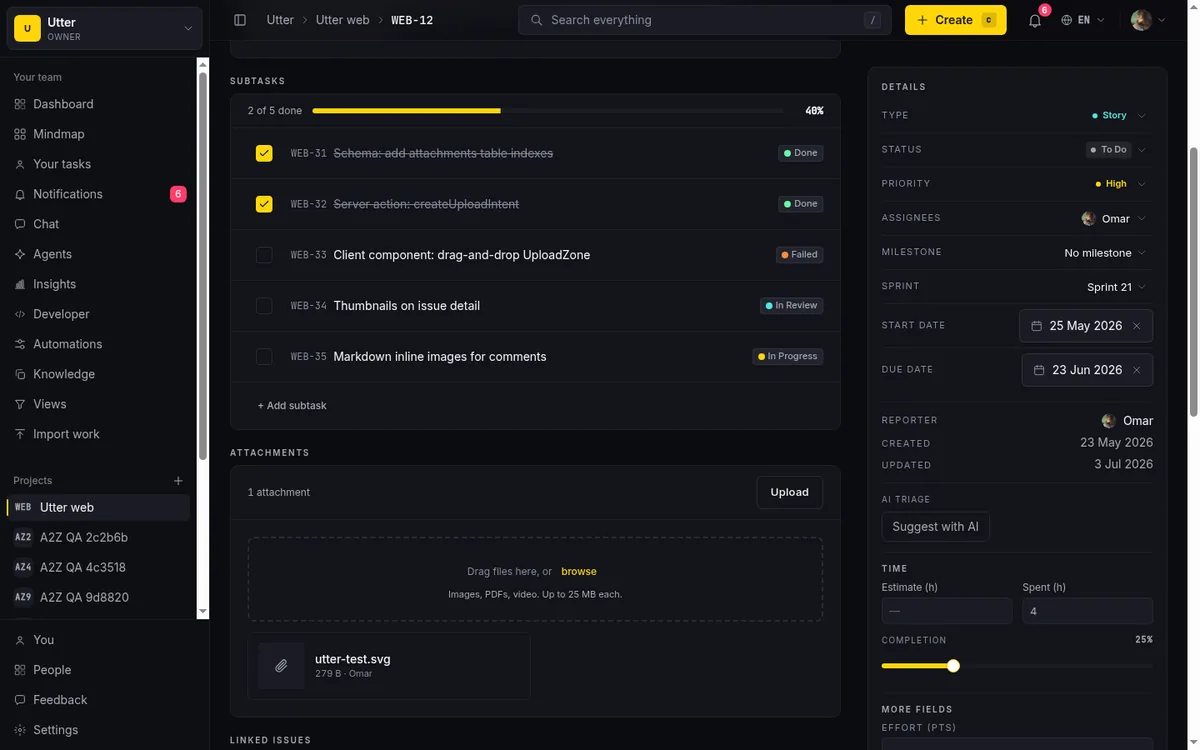The image size is (1200, 750).
Task: Click the Your tasks icon
Action: (20, 164)
